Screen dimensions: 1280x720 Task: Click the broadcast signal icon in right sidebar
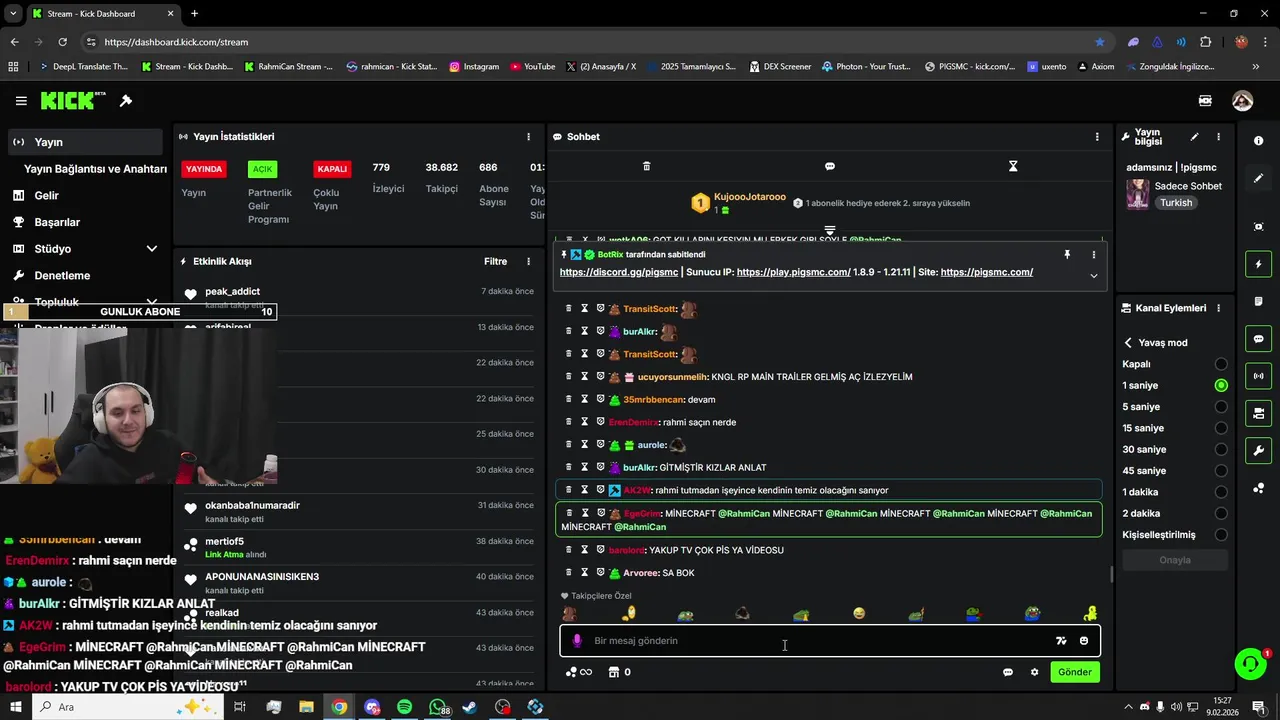click(x=1258, y=376)
